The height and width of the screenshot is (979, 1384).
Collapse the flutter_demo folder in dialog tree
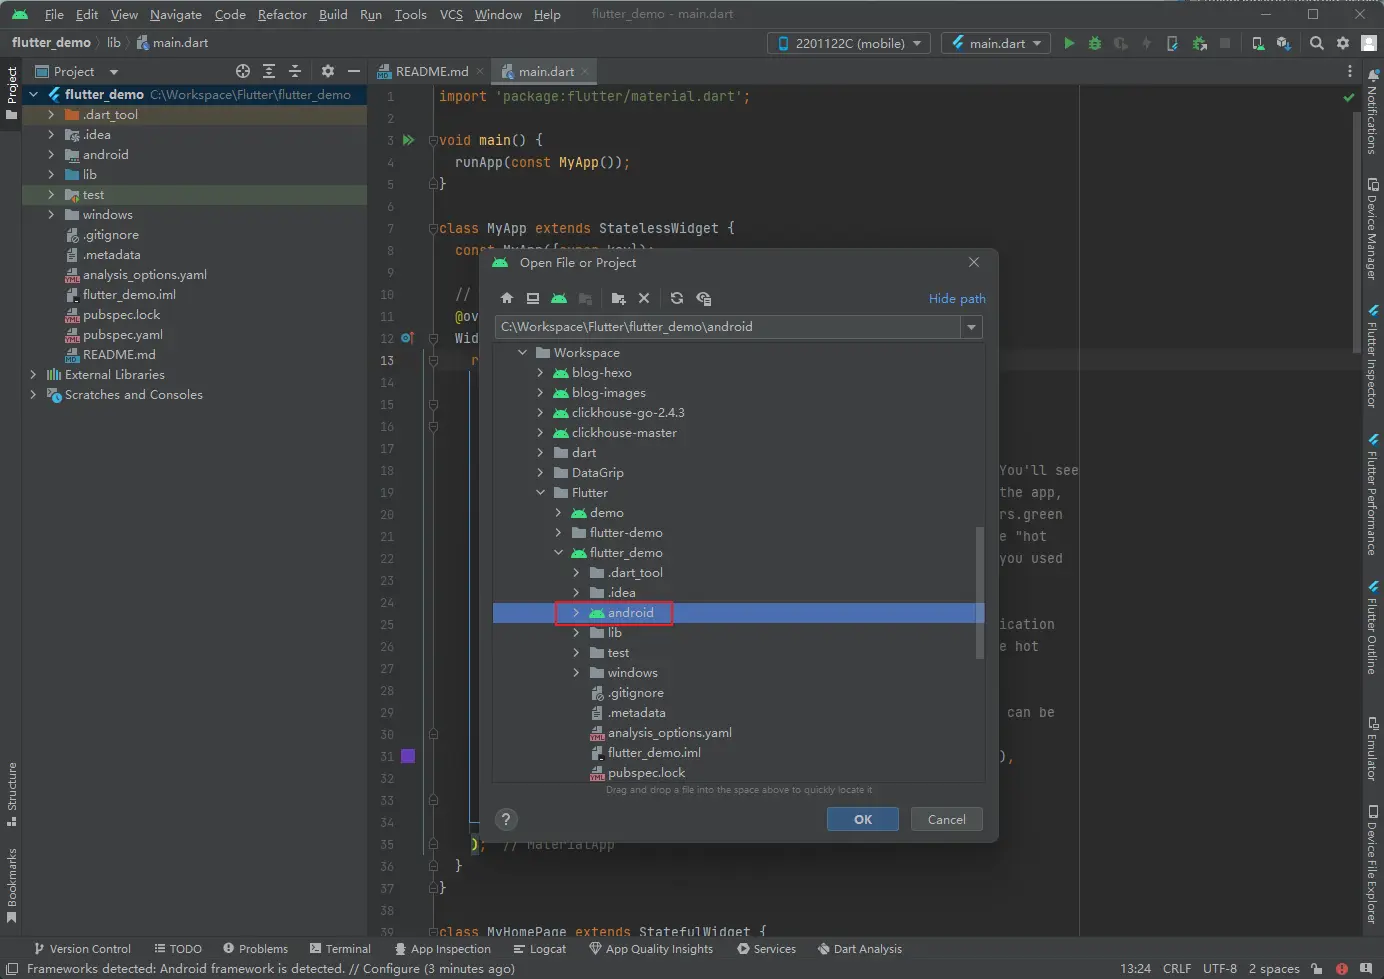pyautogui.click(x=558, y=553)
